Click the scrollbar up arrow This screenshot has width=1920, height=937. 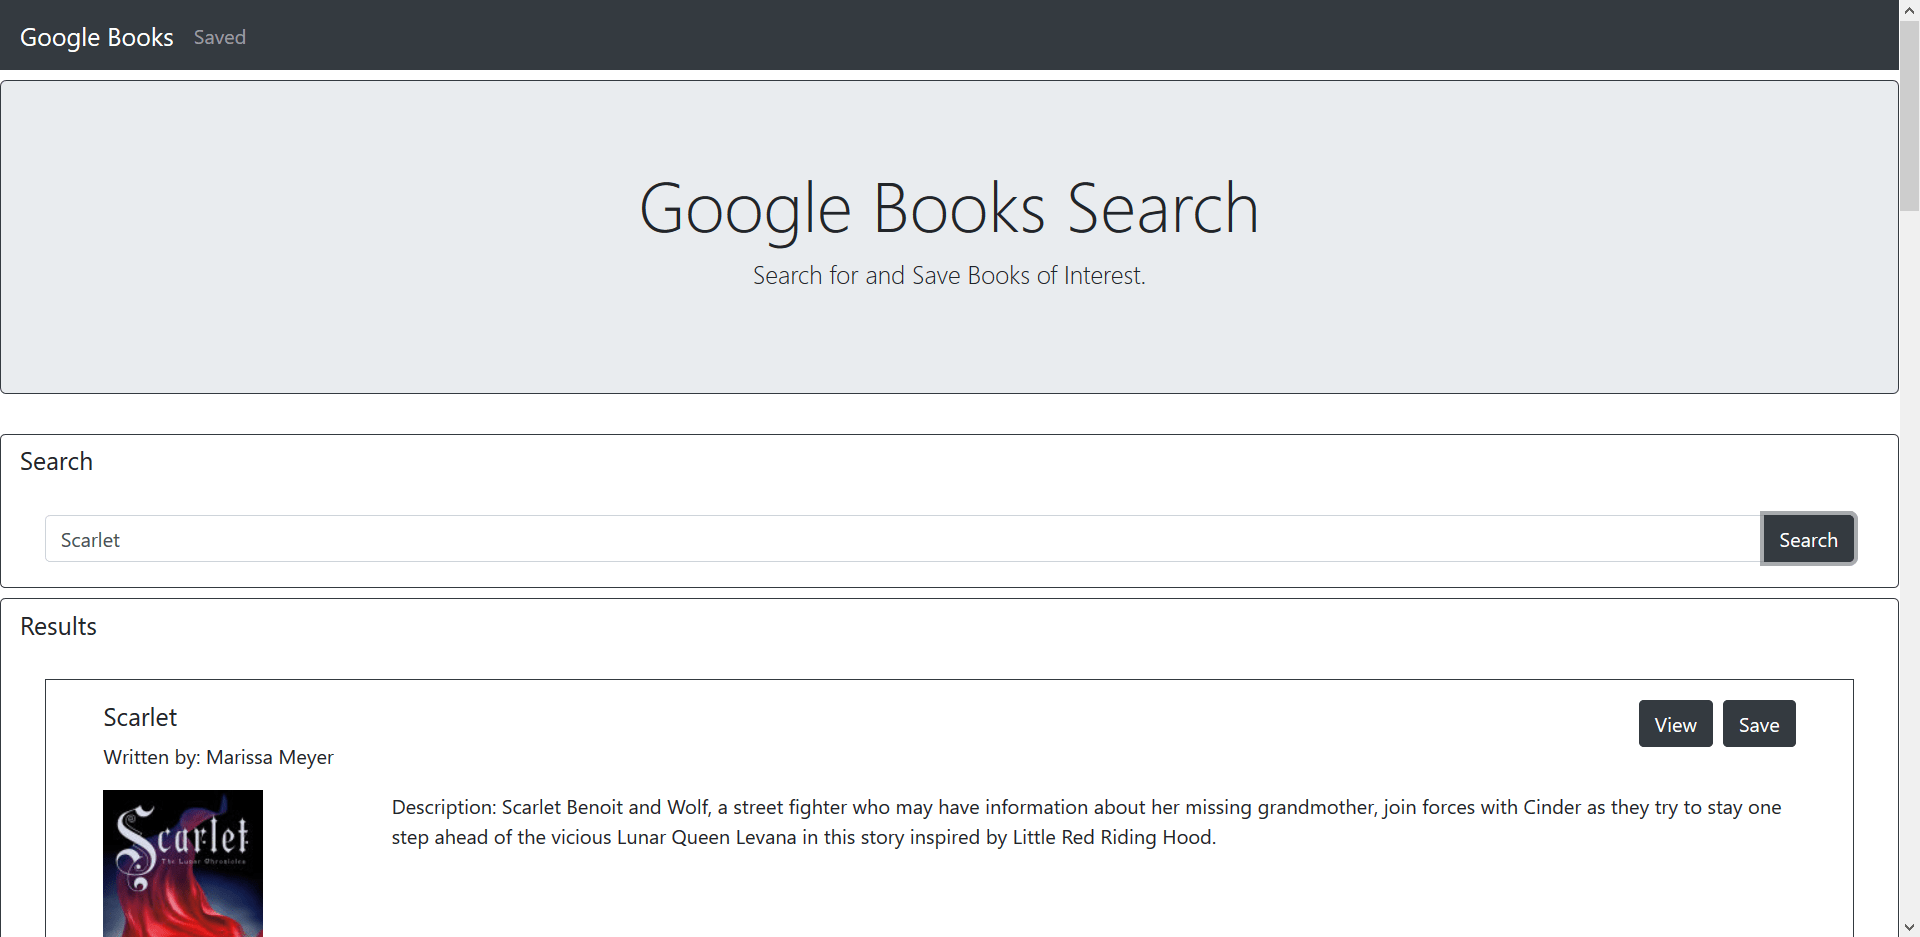click(x=1909, y=9)
